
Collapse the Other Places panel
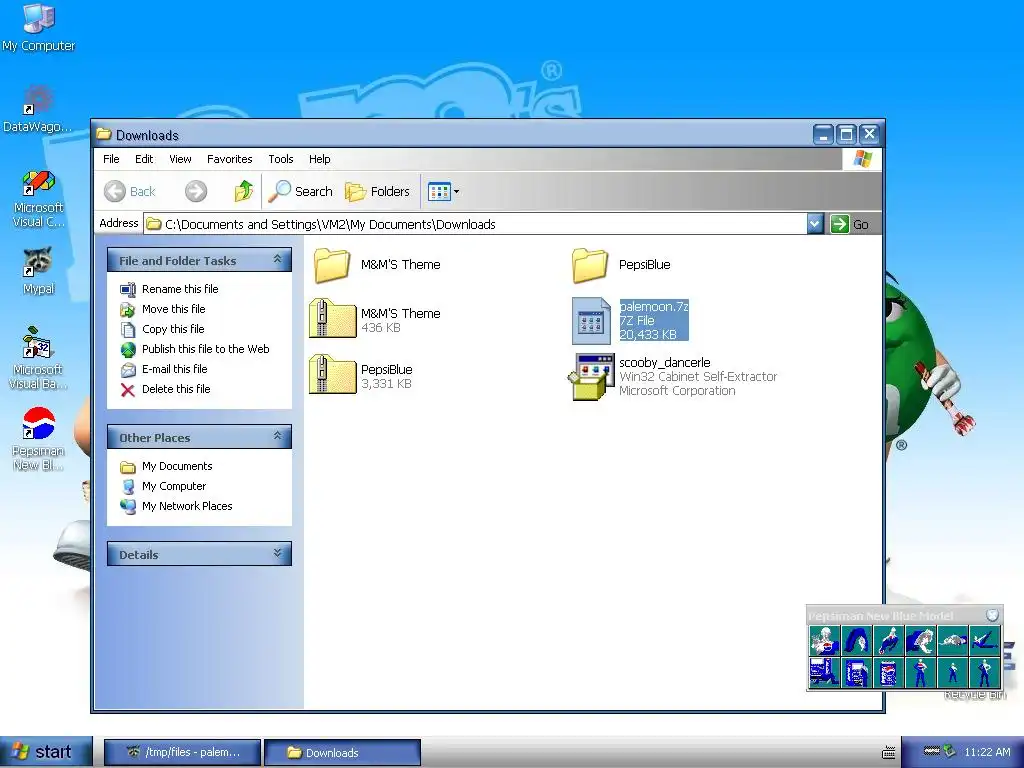coord(278,436)
